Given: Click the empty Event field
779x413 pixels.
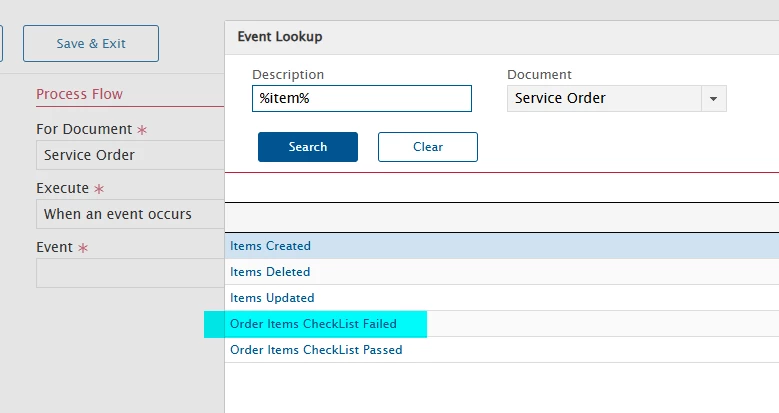Looking at the screenshot, I should point(130,273).
